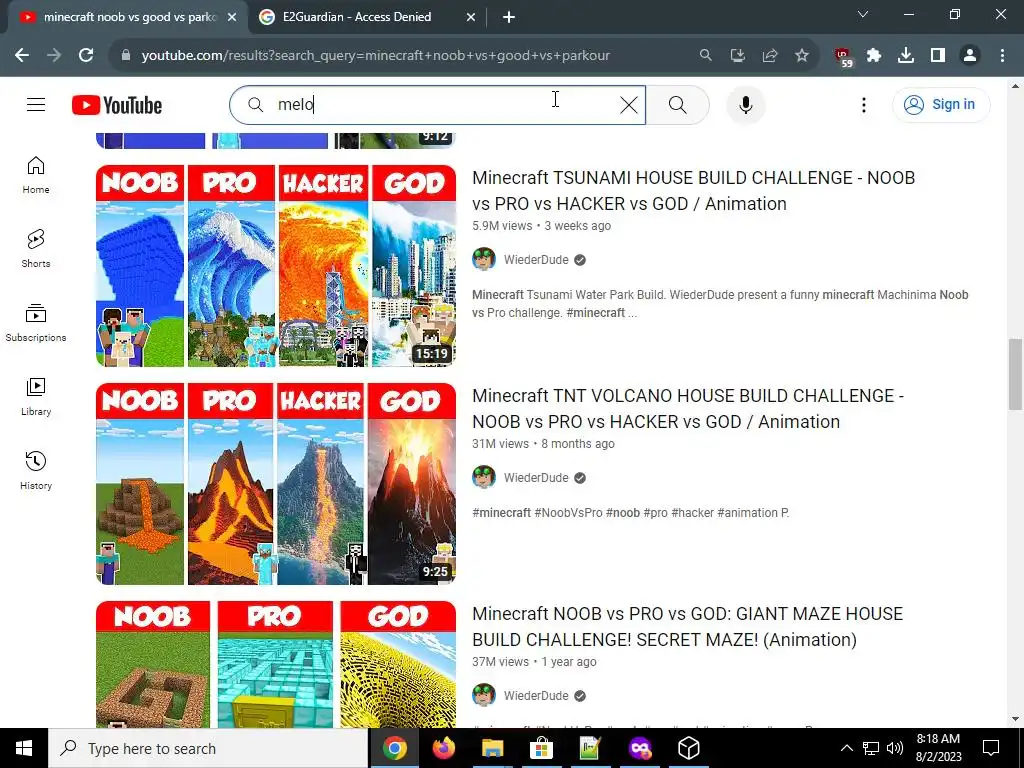The image size is (1024, 768).
Task: Click the Sign in button
Action: pyautogui.click(x=940, y=104)
